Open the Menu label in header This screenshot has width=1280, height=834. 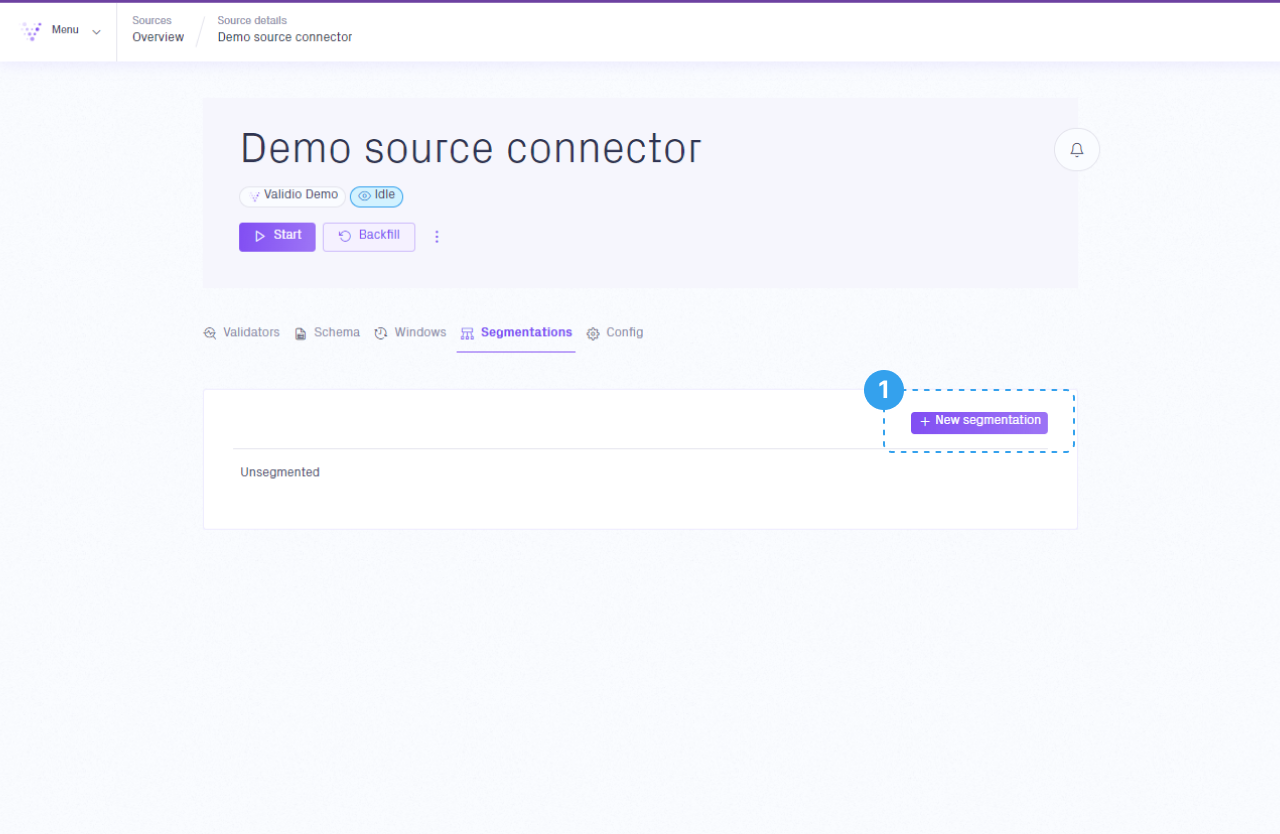[x=65, y=30]
